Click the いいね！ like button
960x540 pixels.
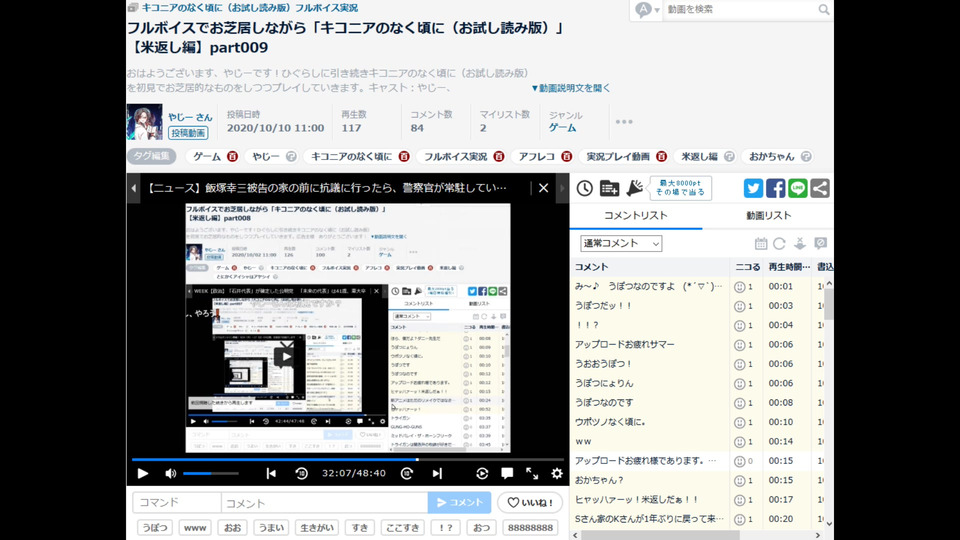[530, 503]
